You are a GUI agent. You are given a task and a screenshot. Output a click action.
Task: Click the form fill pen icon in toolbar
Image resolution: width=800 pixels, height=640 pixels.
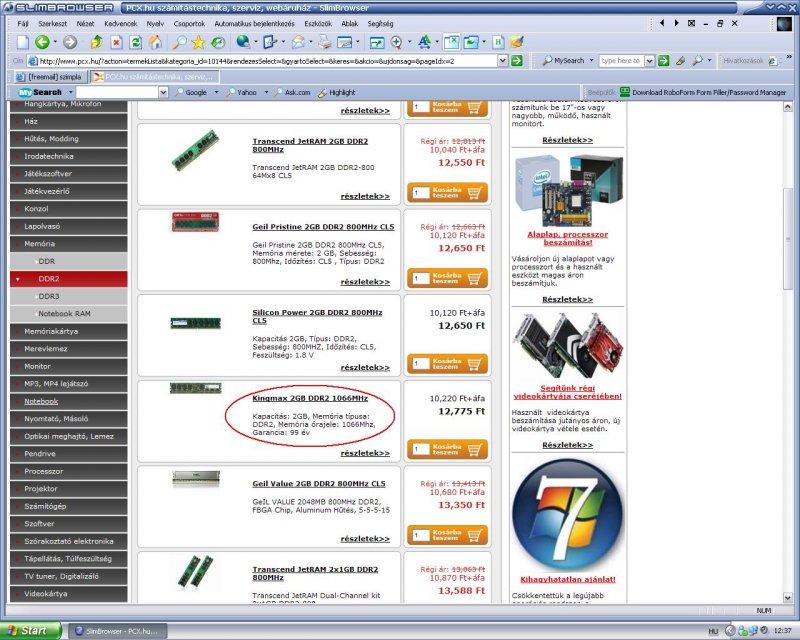269,42
